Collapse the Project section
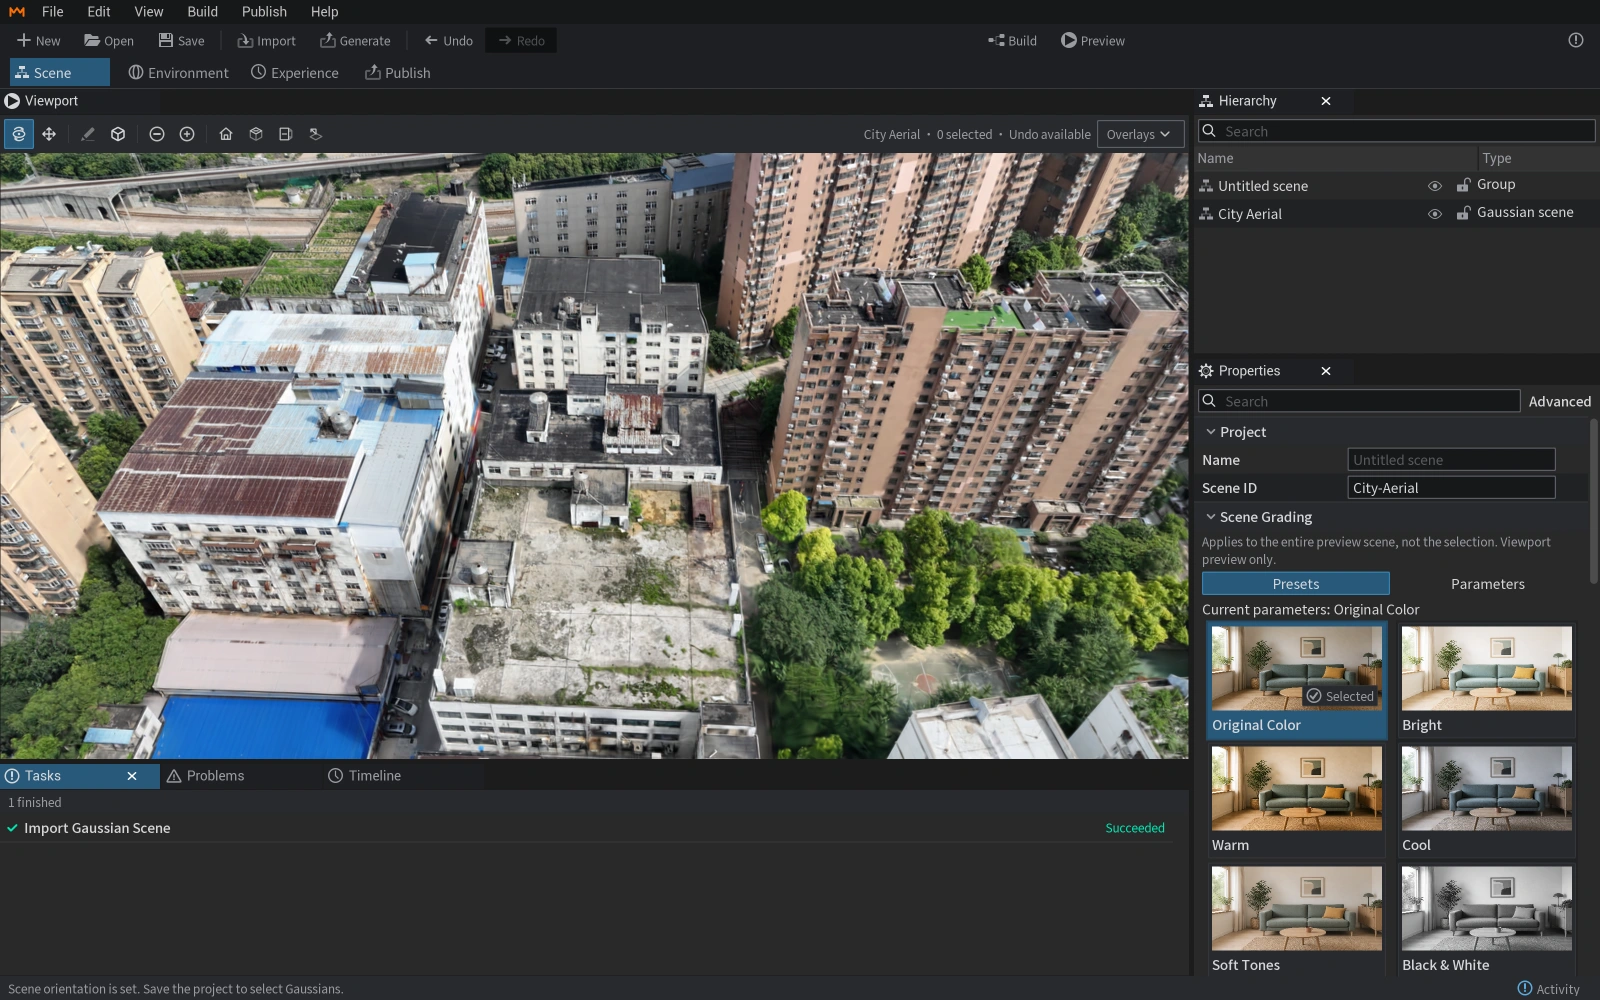The height and width of the screenshot is (1000, 1600). tap(1210, 432)
